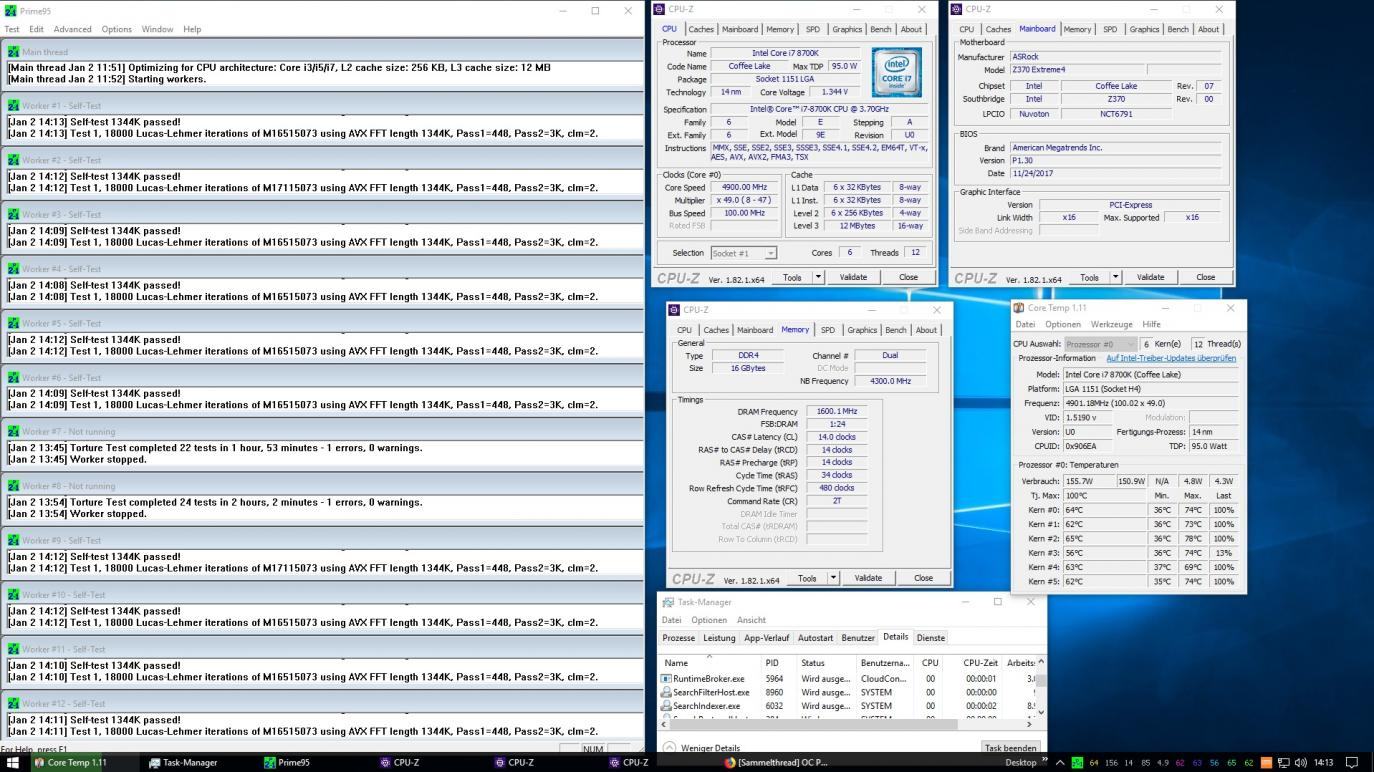Click the network tray icon
1374x772 pixels.
coord(1285,763)
